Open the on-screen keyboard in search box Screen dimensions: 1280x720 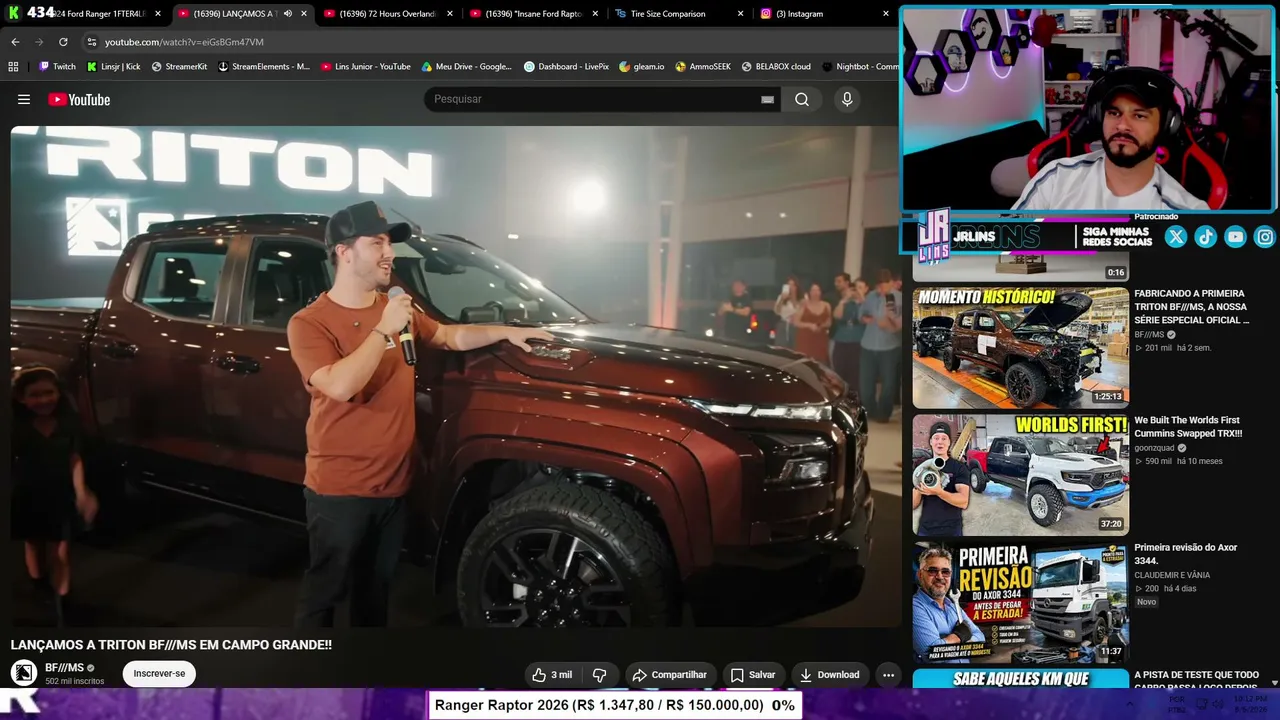767,99
